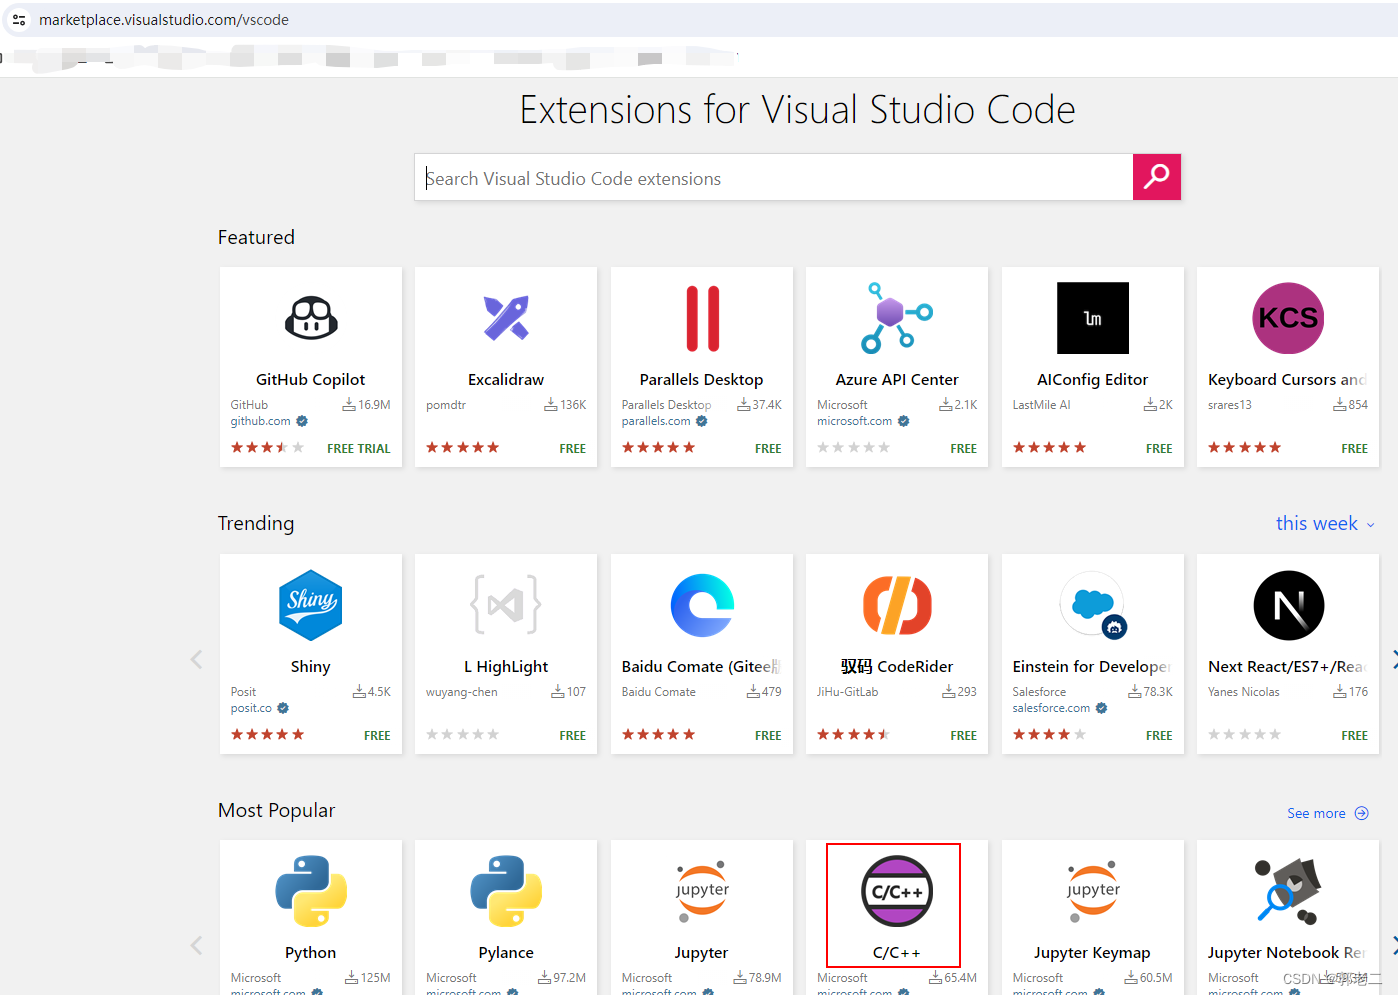Click the Jupyter extension logo
The image size is (1398, 995).
tap(702, 891)
